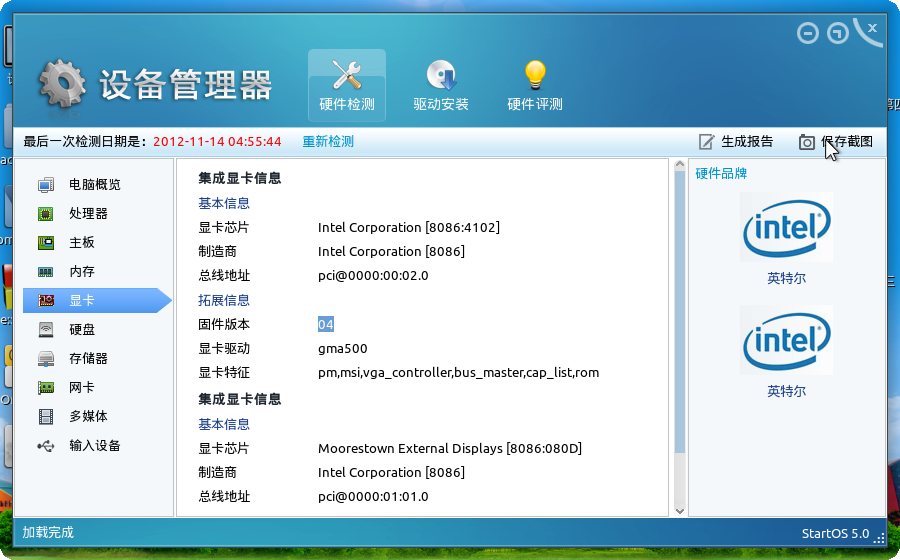The image size is (900, 560).
Task: Click the driver value gma500
Action: tap(343, 349)
